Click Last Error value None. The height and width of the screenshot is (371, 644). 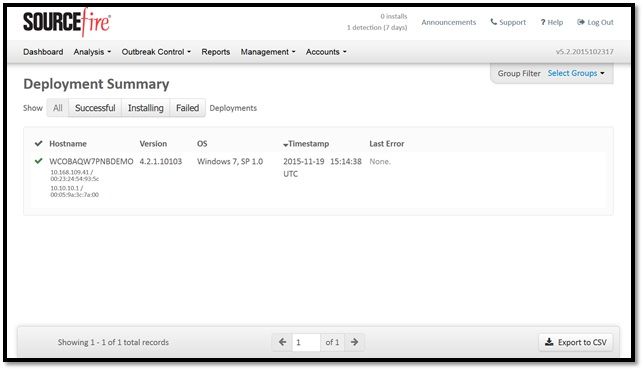380,161
